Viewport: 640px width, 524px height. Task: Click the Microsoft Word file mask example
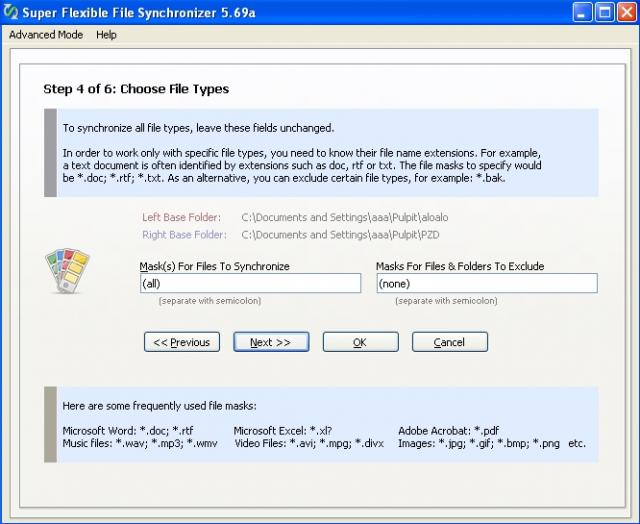pos(128,430)
